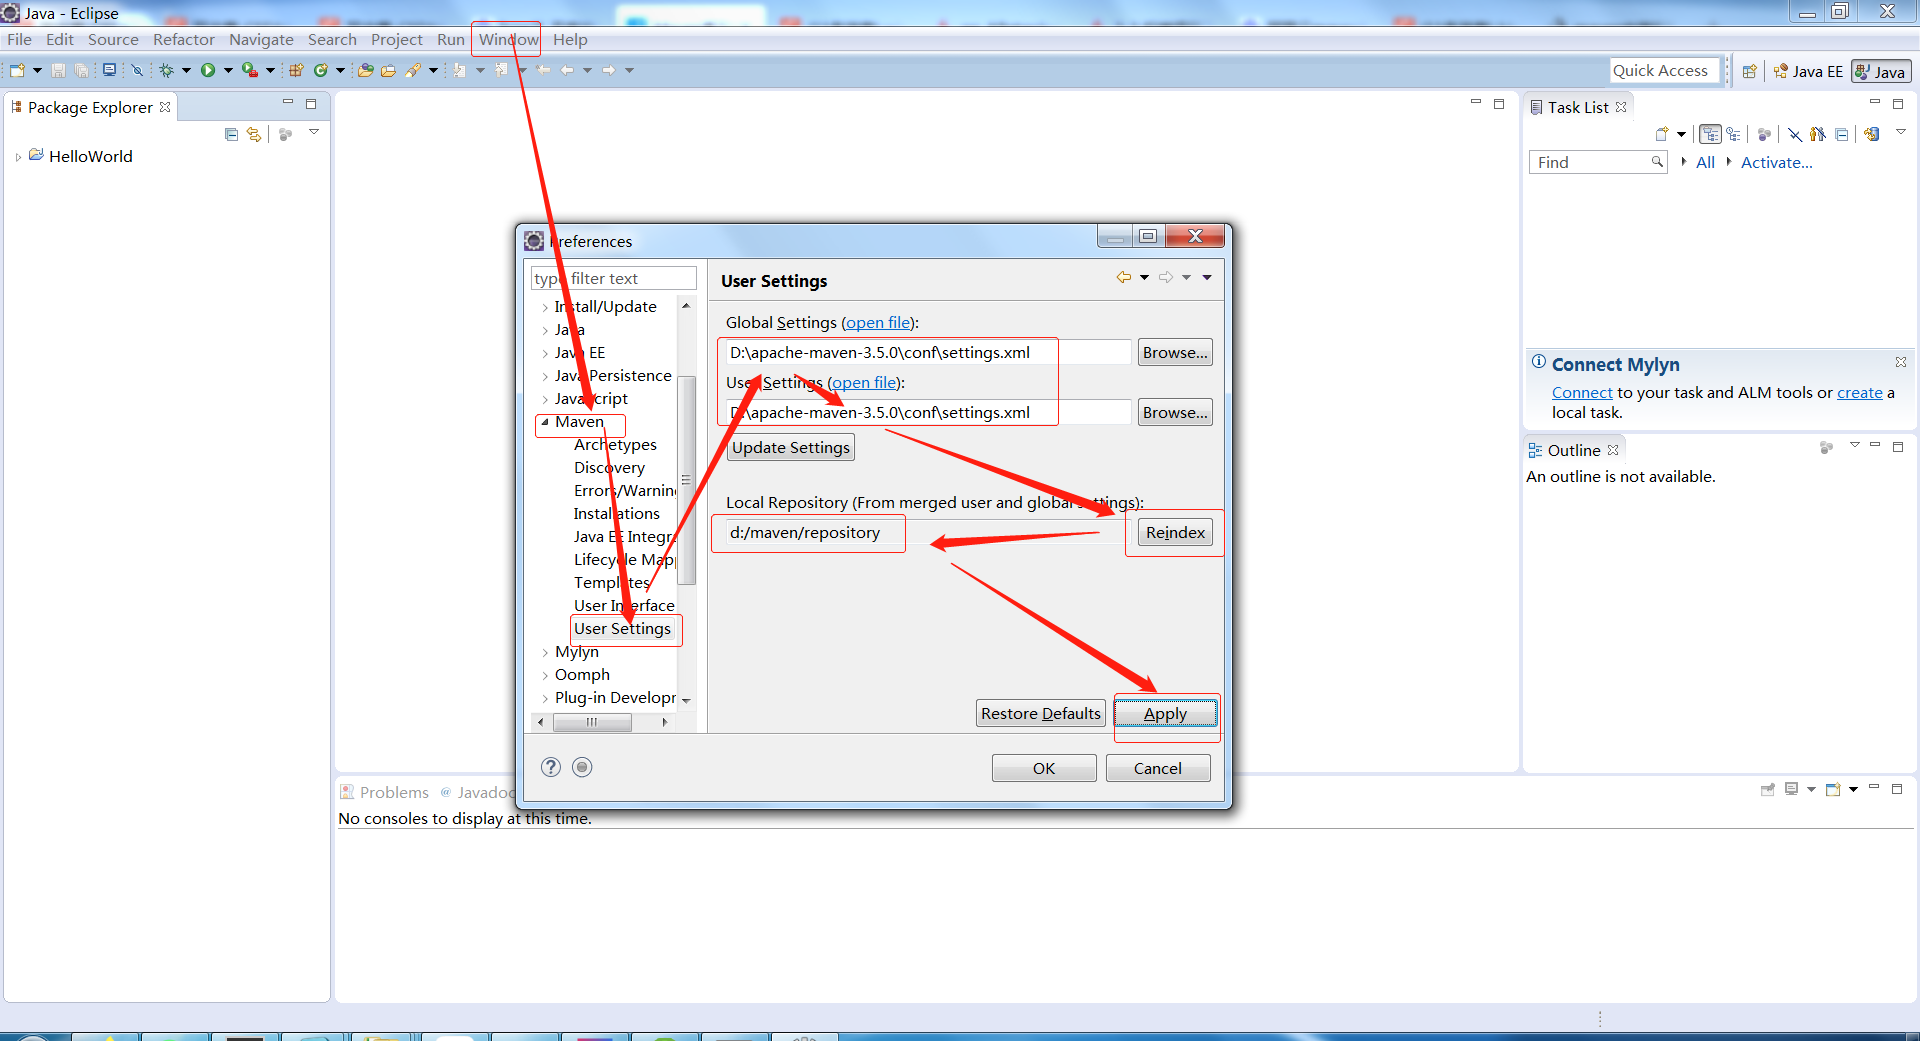Image resolution: width=1920 pixels, height=1041 pixels.
Task: Click the Apply button
Action: point(1165,713)
